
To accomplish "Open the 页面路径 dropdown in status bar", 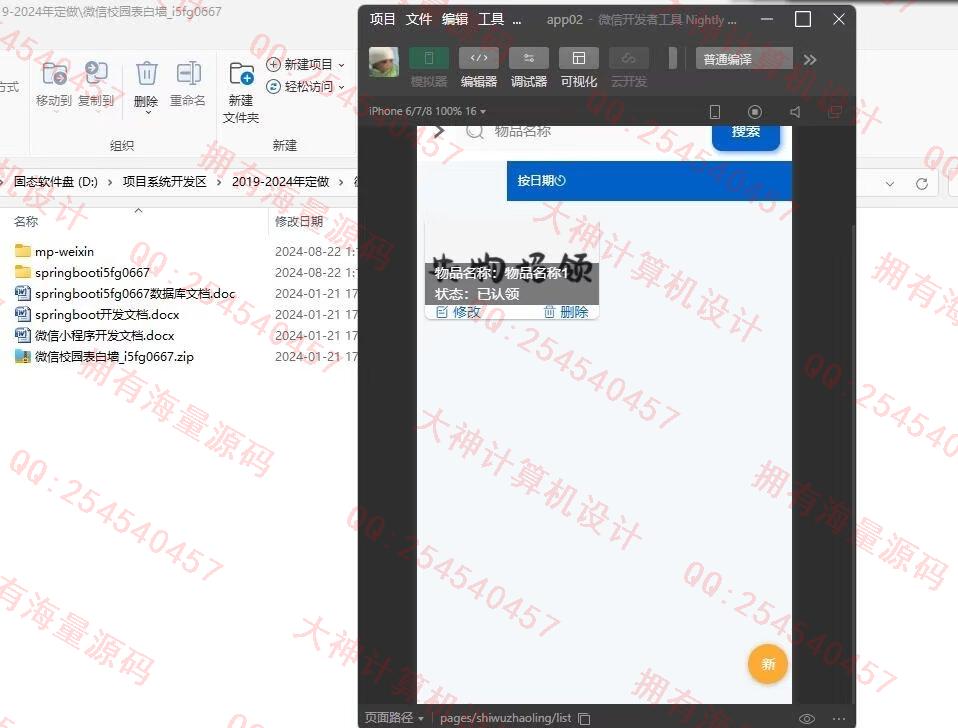I will coord(394,718).
